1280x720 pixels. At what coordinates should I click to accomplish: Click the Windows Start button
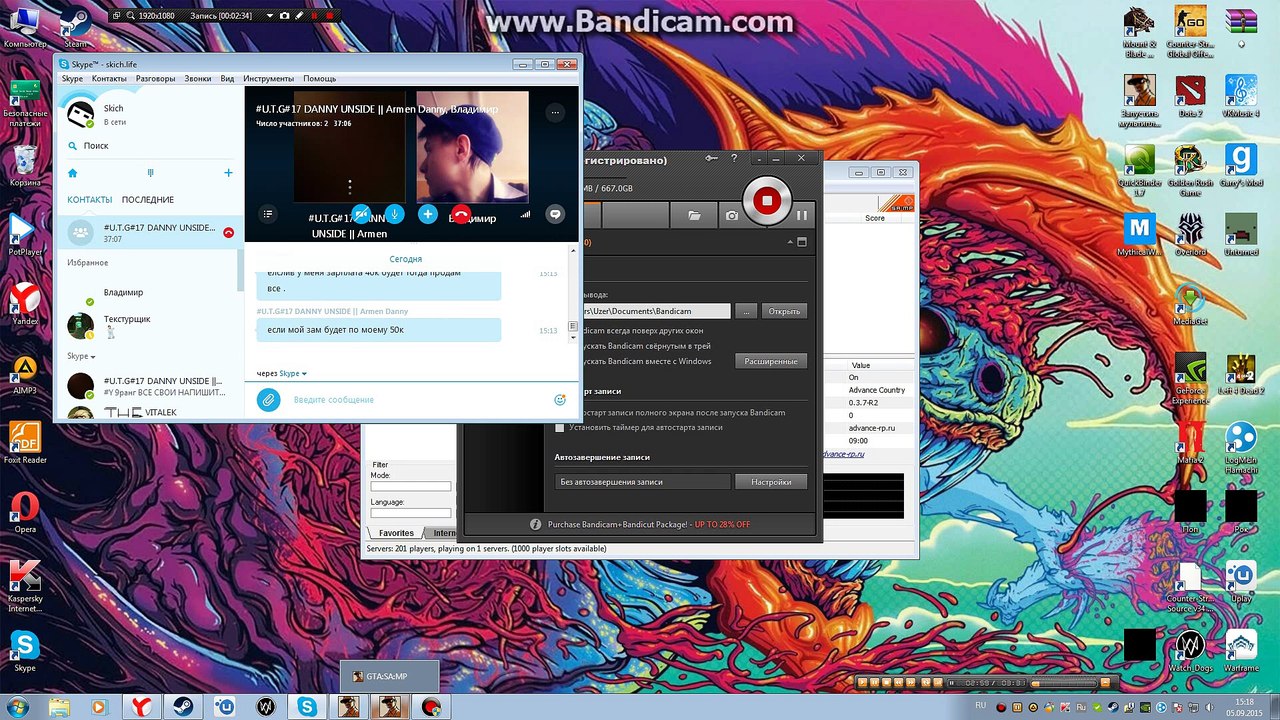tap(17, 706)
